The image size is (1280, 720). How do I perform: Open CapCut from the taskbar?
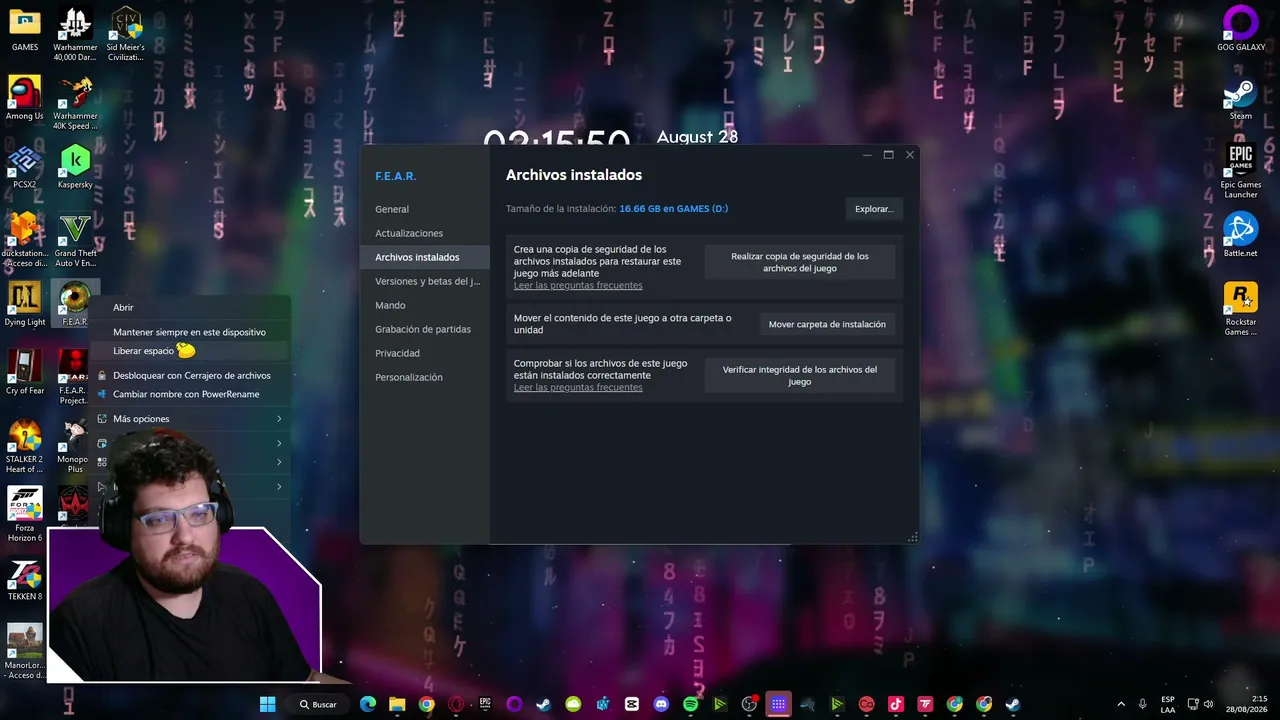[632, 704]
